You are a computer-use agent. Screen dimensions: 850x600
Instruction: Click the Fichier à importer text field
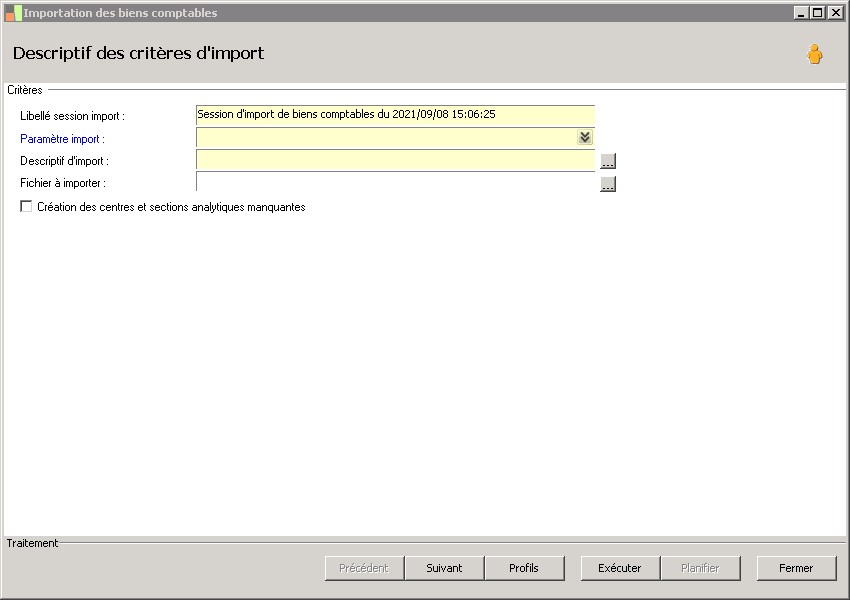pyautogui.click(x=395, y=182)
